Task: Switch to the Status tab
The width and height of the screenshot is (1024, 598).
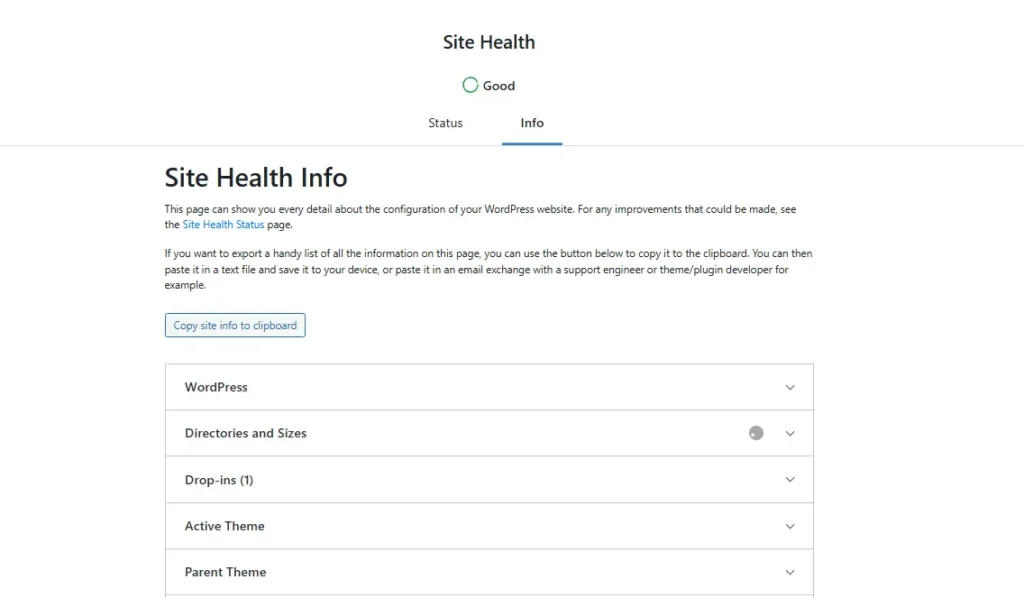Action: (445, 123)
